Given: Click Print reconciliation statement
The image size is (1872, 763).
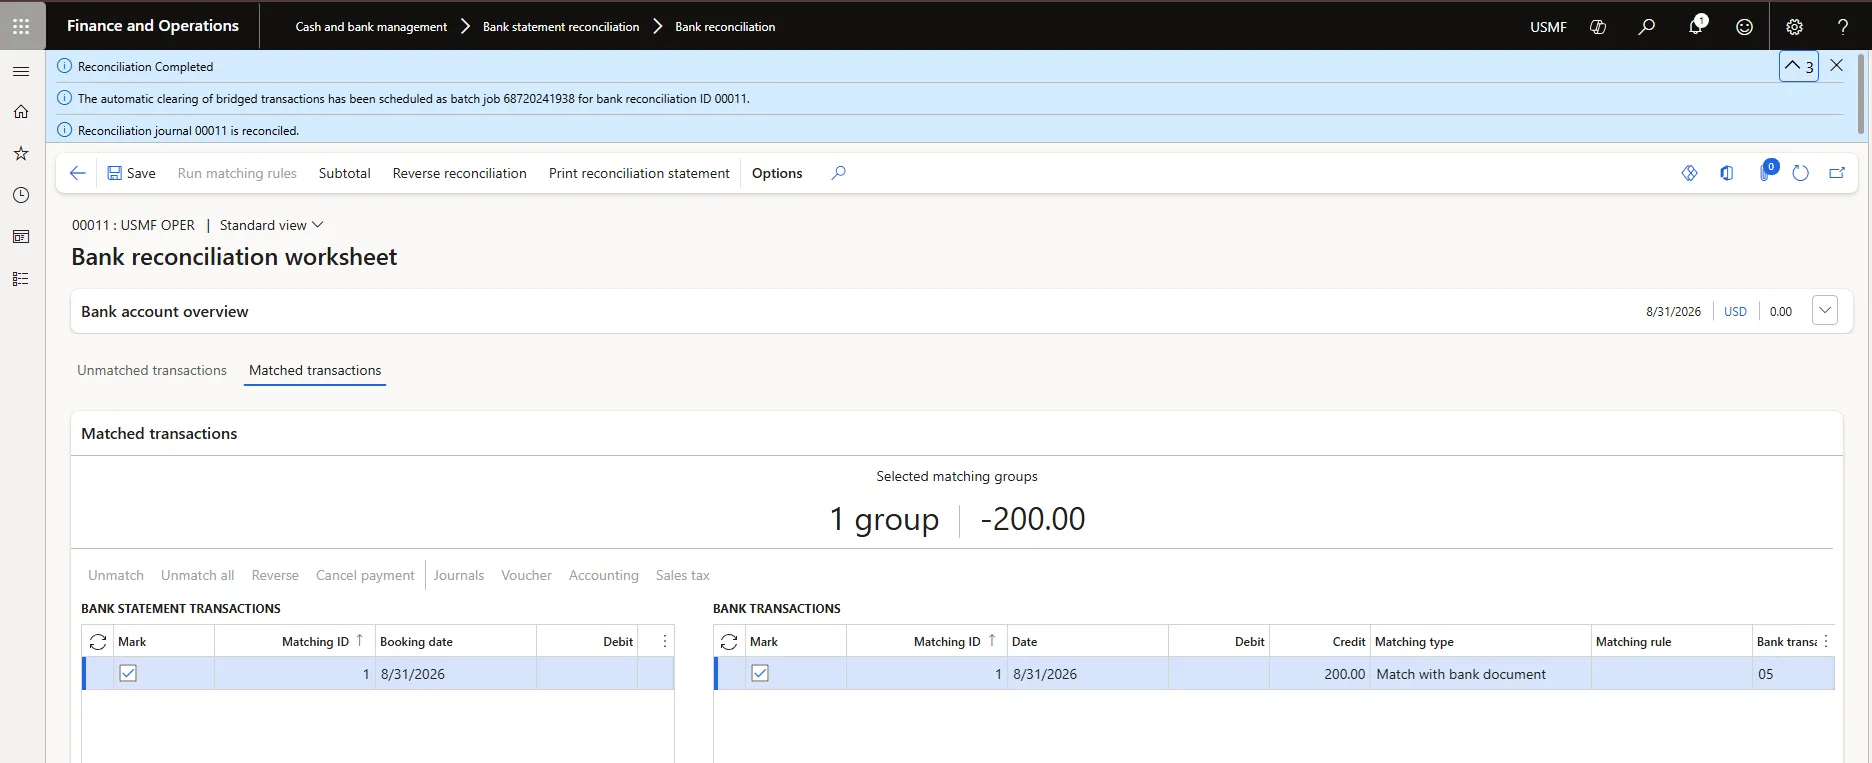Looking at the screenshot, I should pyautogui.click(x=639, y=173).
